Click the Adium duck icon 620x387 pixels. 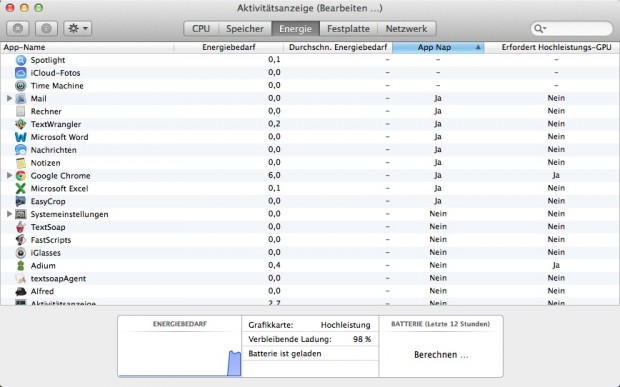click(x=21, y=266)
